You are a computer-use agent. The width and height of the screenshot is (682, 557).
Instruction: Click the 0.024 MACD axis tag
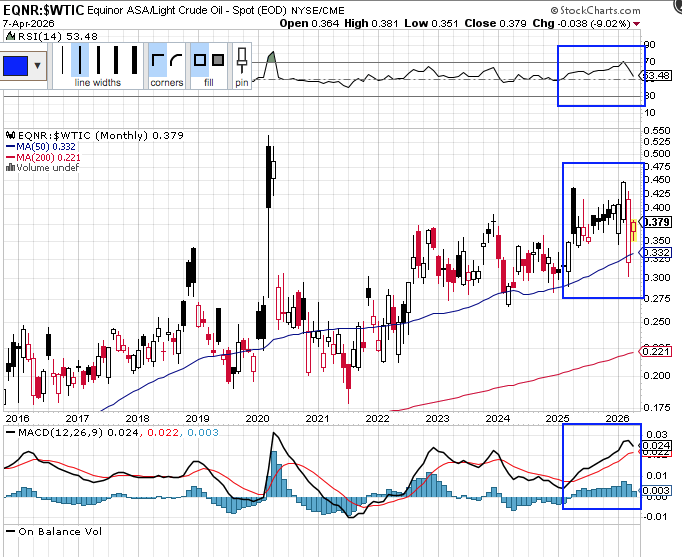[x=656, y=445]
